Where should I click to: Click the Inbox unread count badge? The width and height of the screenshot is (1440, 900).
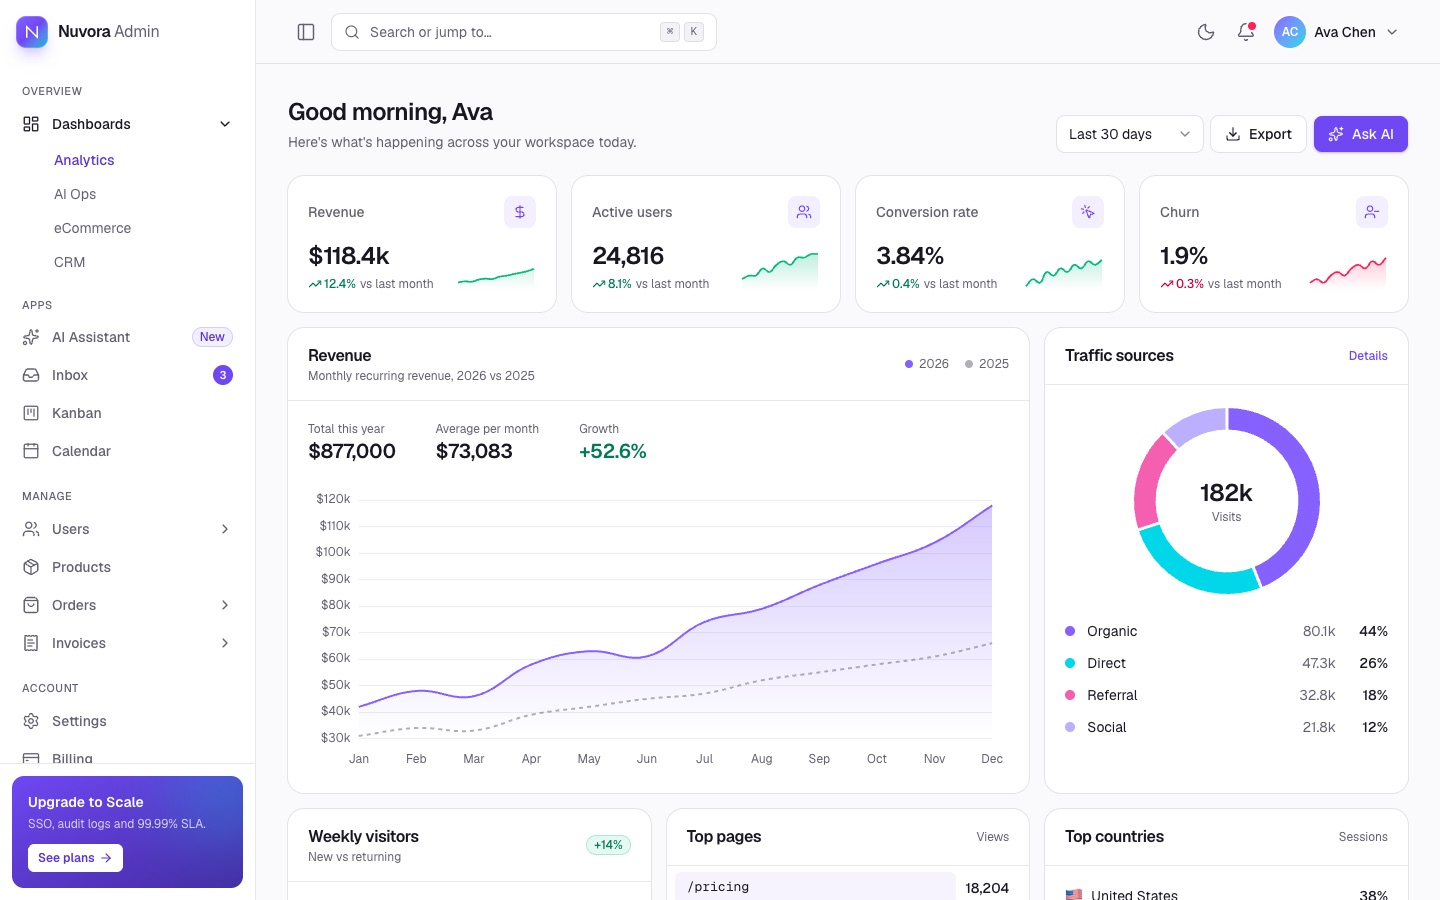(223, 375)
